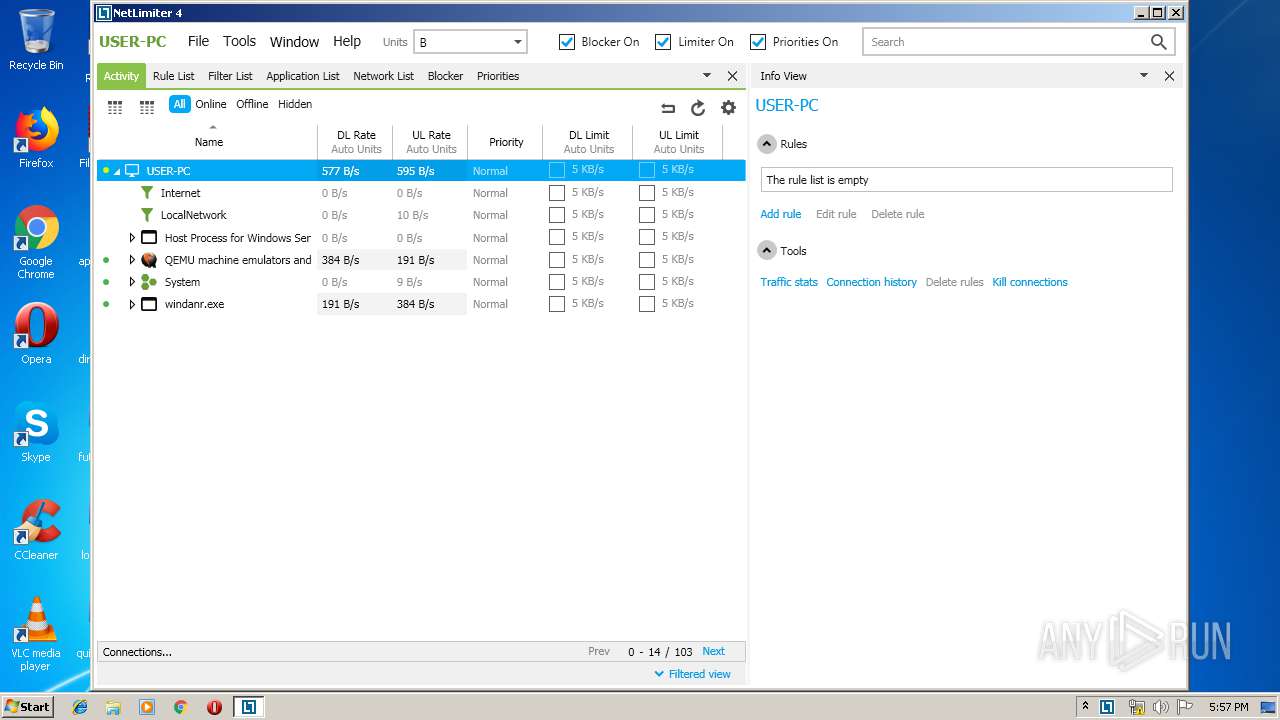
Task: Open the Info View panel dropdown arrow
Action: pos(1144,76)
